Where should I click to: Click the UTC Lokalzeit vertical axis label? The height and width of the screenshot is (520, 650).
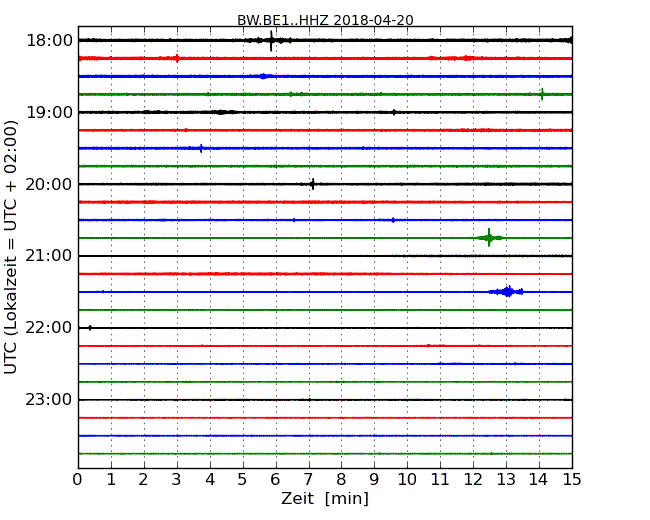[11, 247]
